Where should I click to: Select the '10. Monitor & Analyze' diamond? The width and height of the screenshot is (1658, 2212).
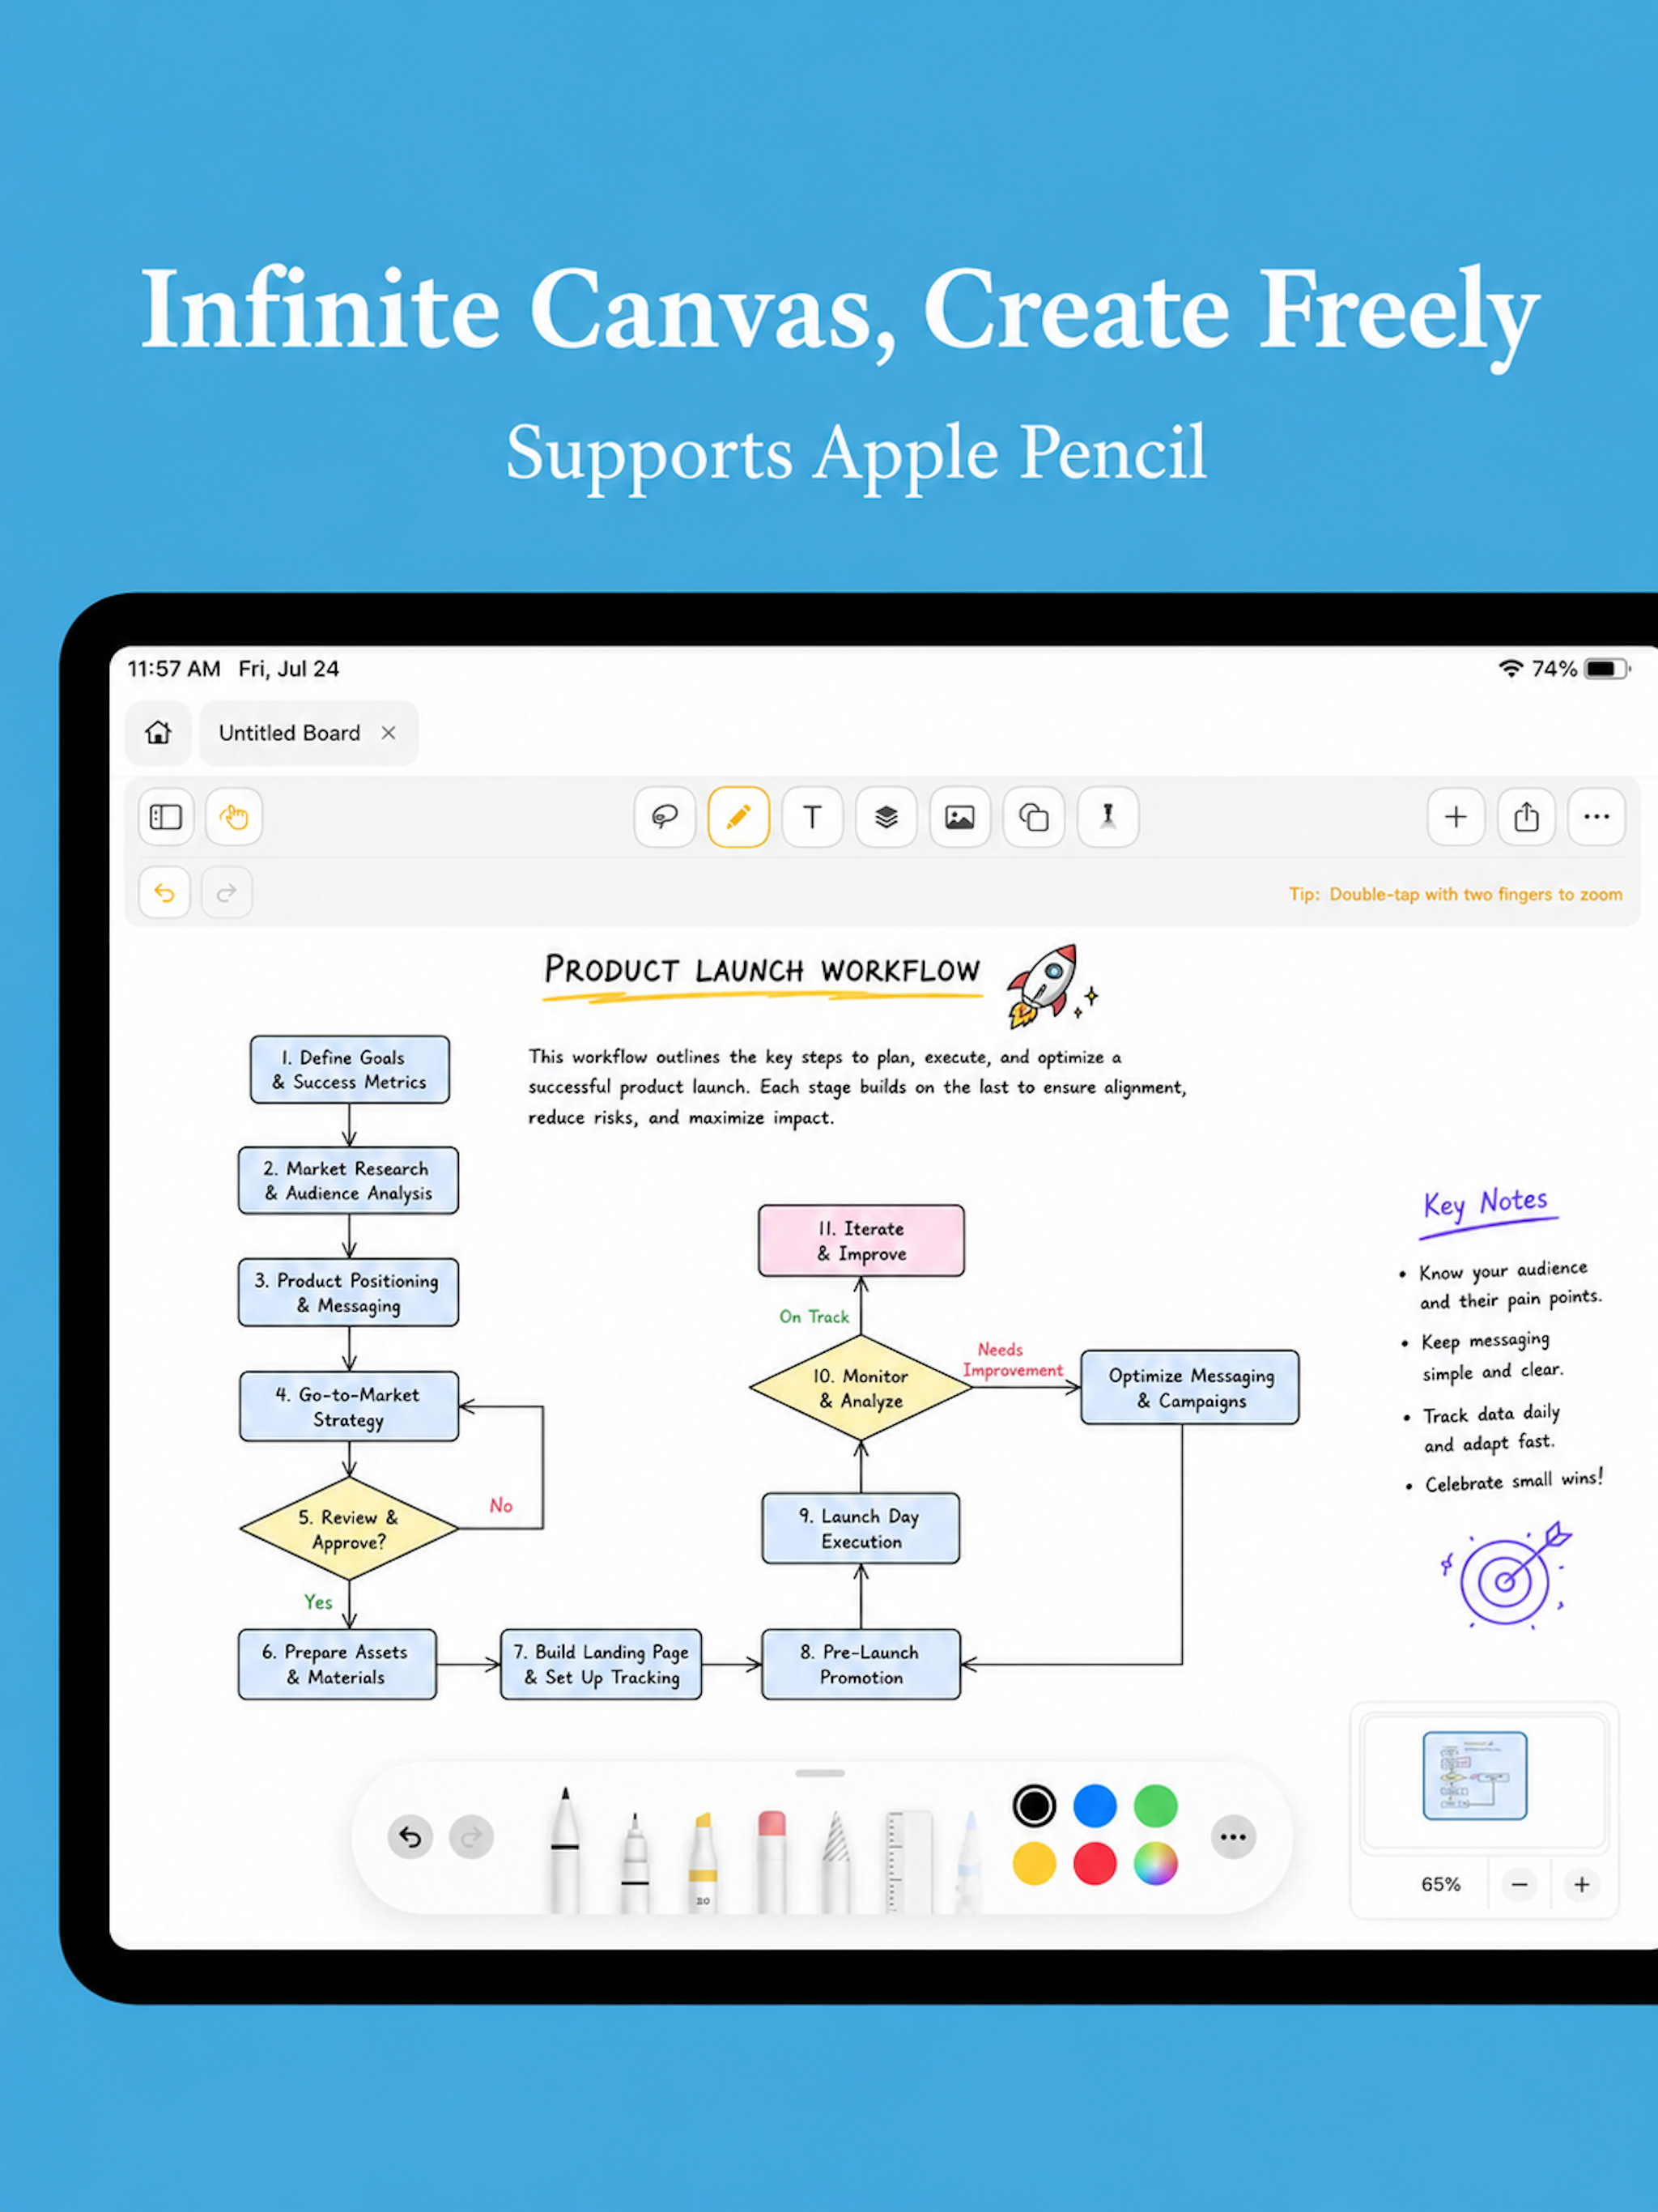(x=861, y=1388)
